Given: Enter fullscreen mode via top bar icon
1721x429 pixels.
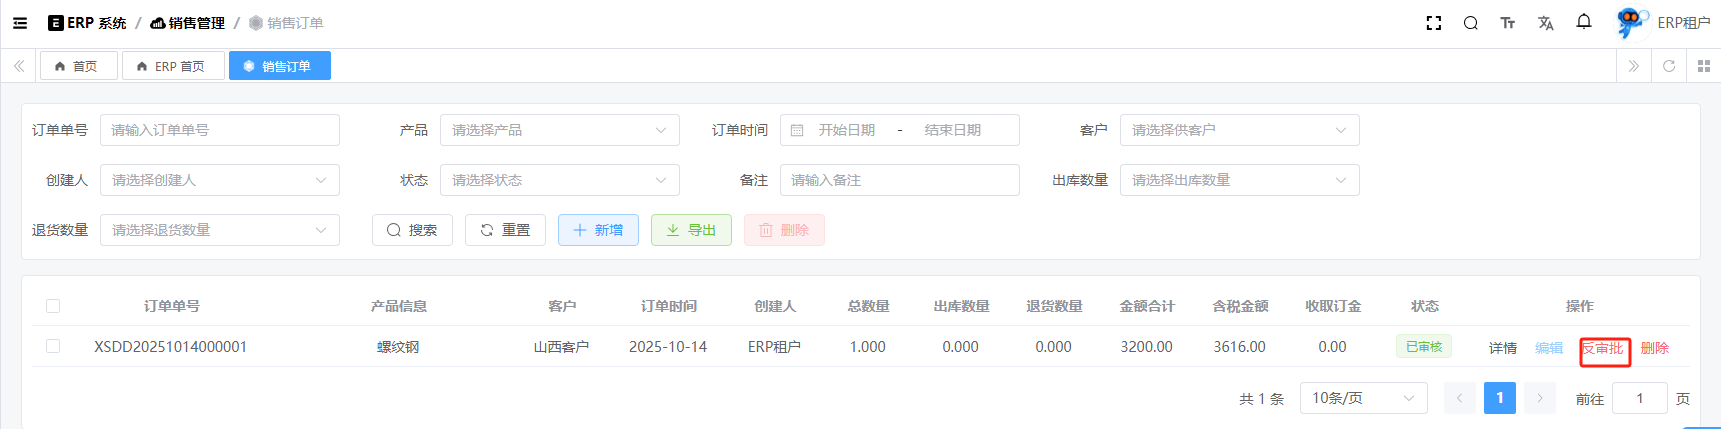Looking at the screenshot, I should point(1433,23).
